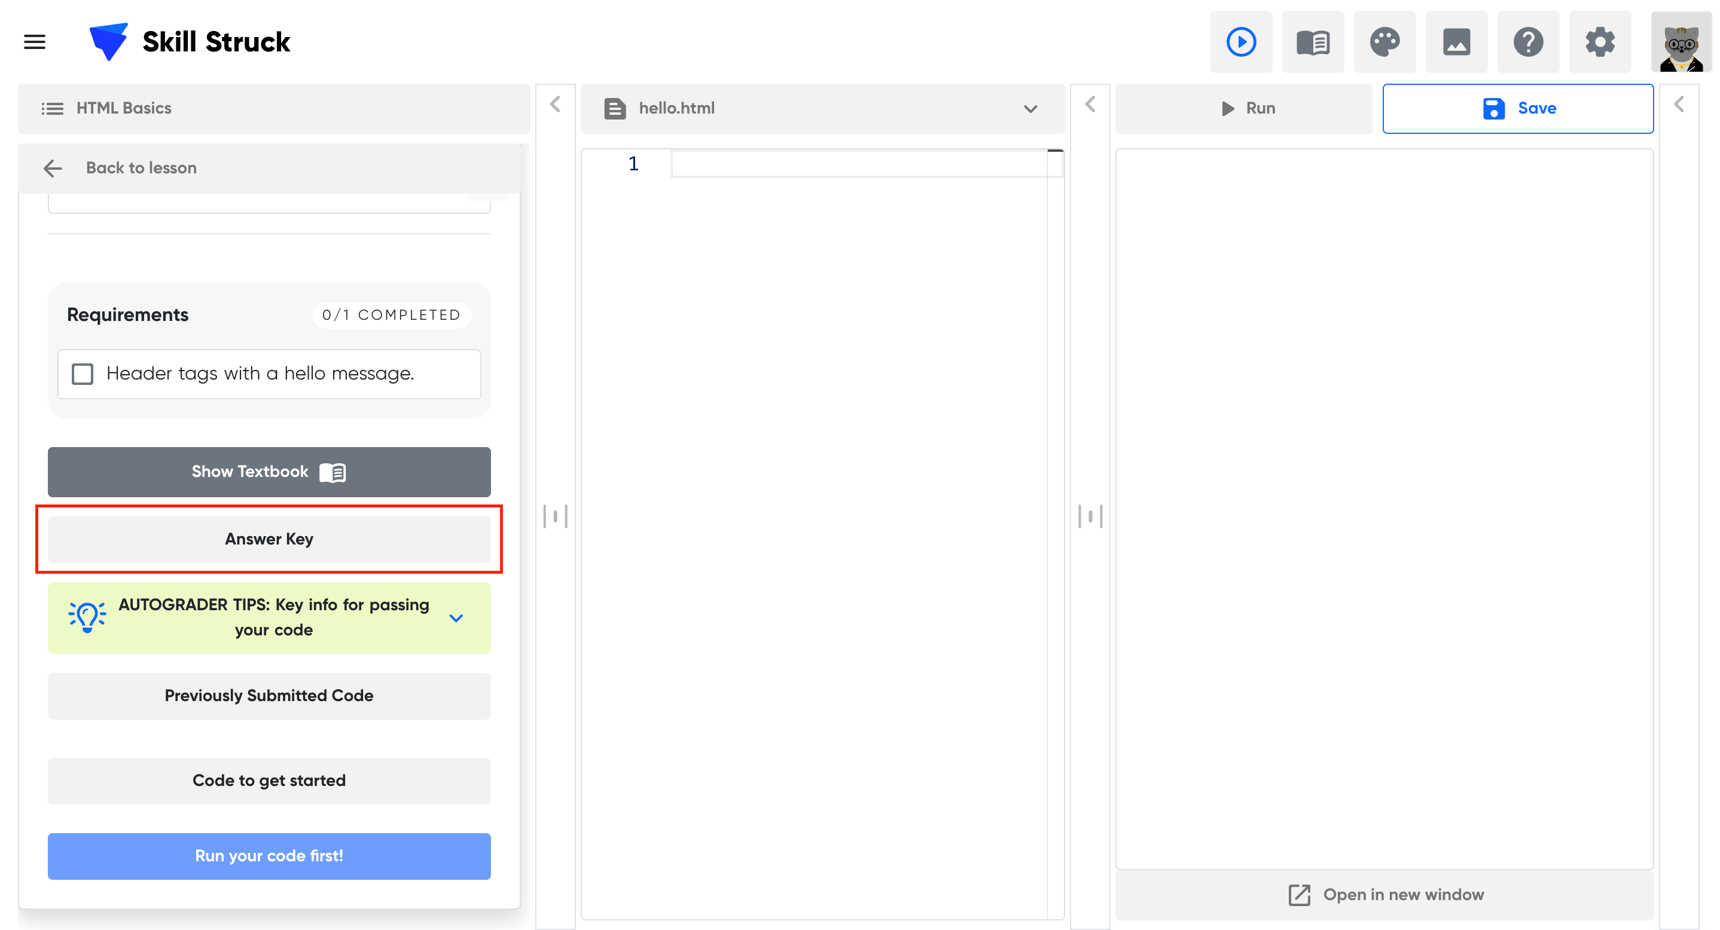Open the help question mark icon

1528,42
